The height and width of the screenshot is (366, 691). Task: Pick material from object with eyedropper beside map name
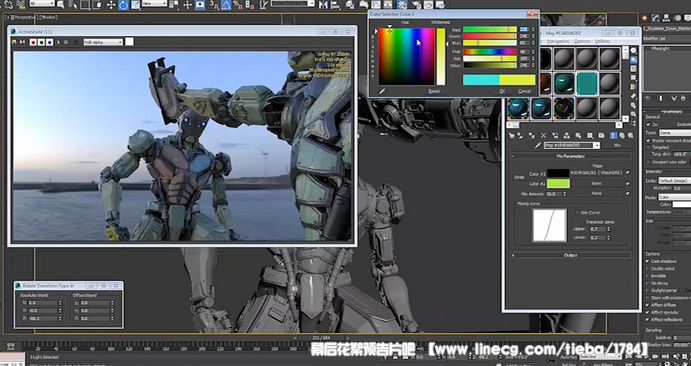coord(538,145)
